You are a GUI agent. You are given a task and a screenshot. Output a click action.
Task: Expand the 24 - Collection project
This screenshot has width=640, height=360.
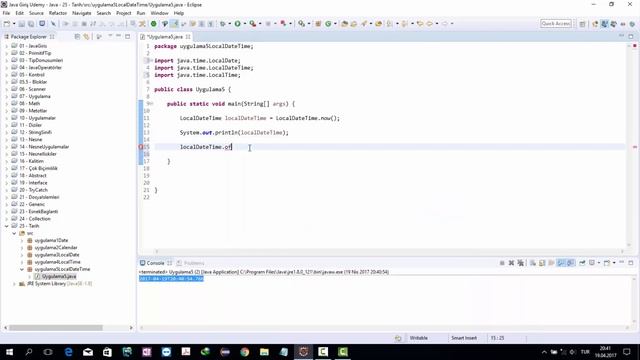click(7, 219)
